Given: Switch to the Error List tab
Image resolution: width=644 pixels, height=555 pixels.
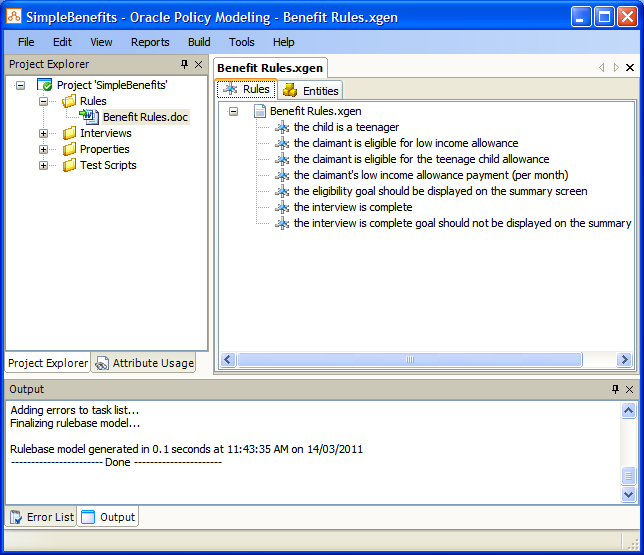Looking at the screenshot, I should [41, 517].
